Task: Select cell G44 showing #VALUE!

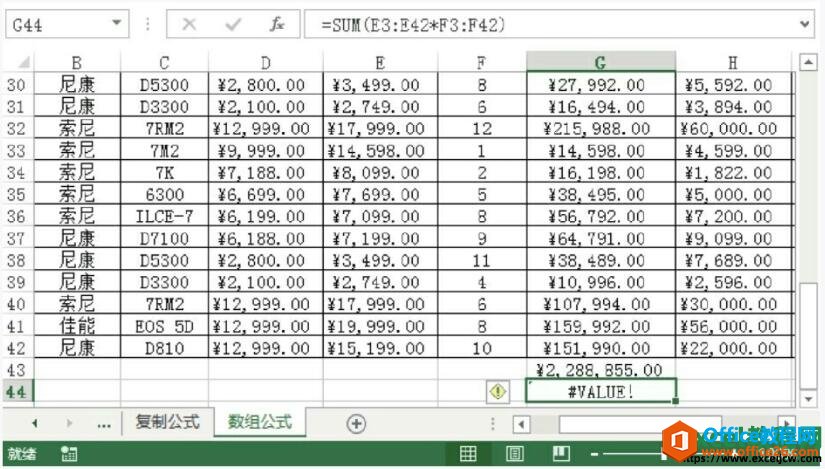Action: (x=600, y=392)
